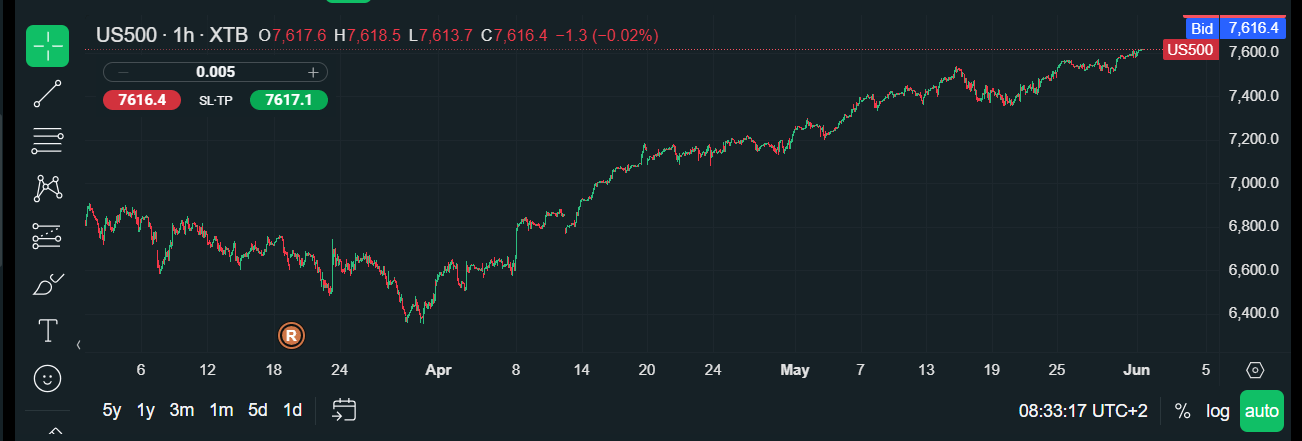Open chart settings hexagon gear icon
The width and height of the screenshot is (1302, 441).
tap(1255, 370)
